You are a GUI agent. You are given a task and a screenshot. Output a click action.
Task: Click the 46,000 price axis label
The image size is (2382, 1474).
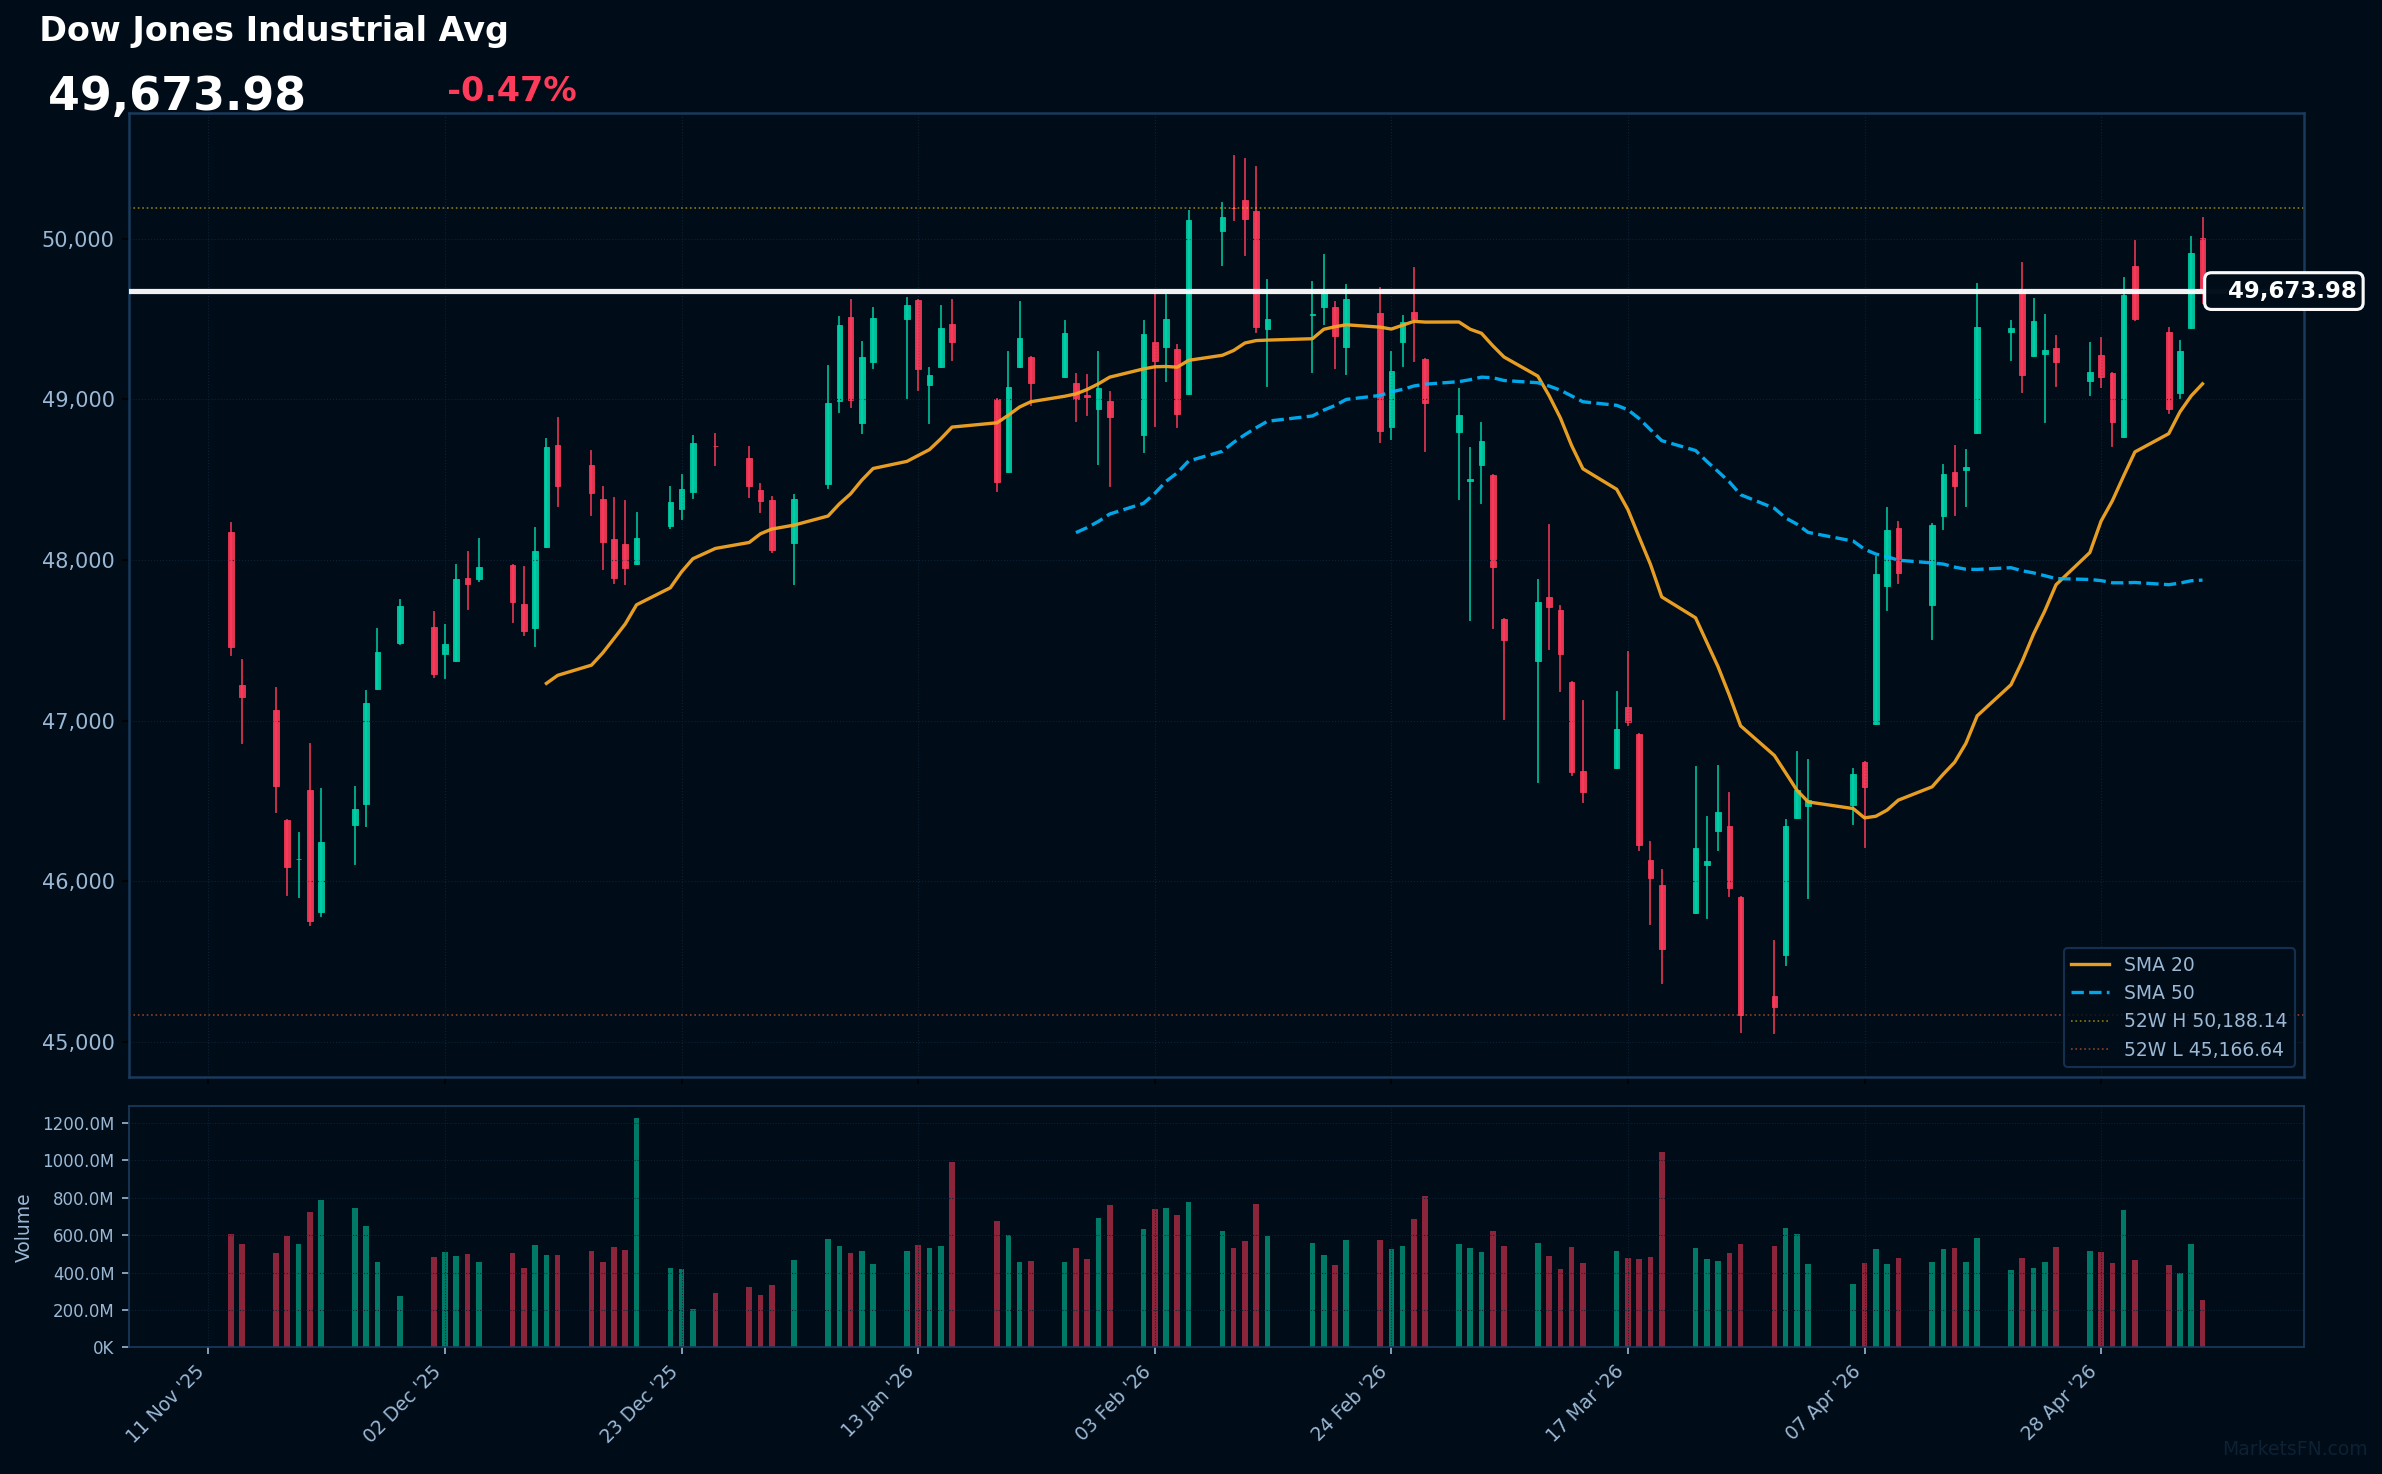[x=78, y=882]
